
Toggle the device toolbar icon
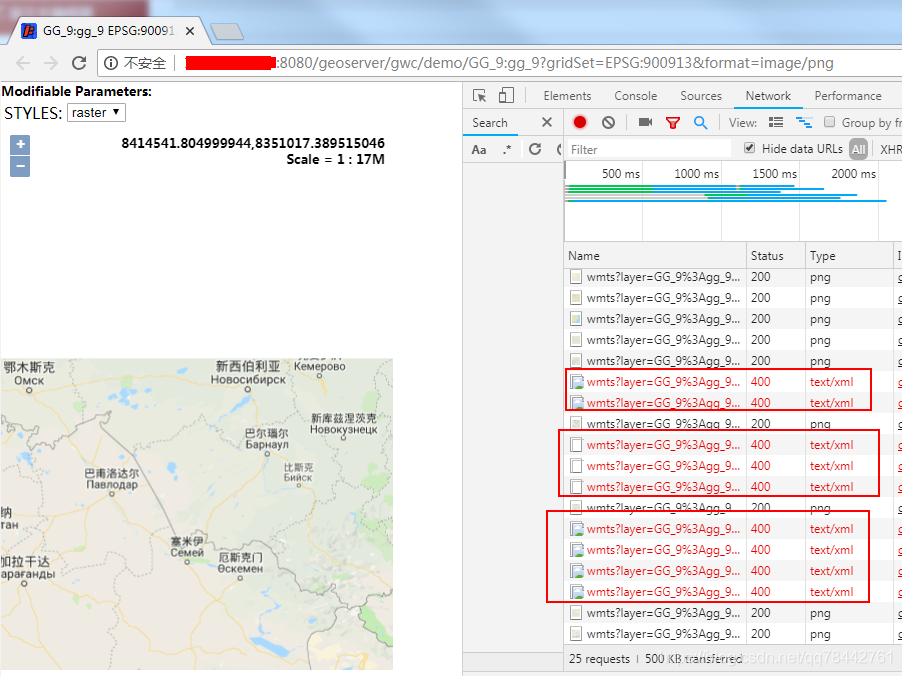pos(506,95)
